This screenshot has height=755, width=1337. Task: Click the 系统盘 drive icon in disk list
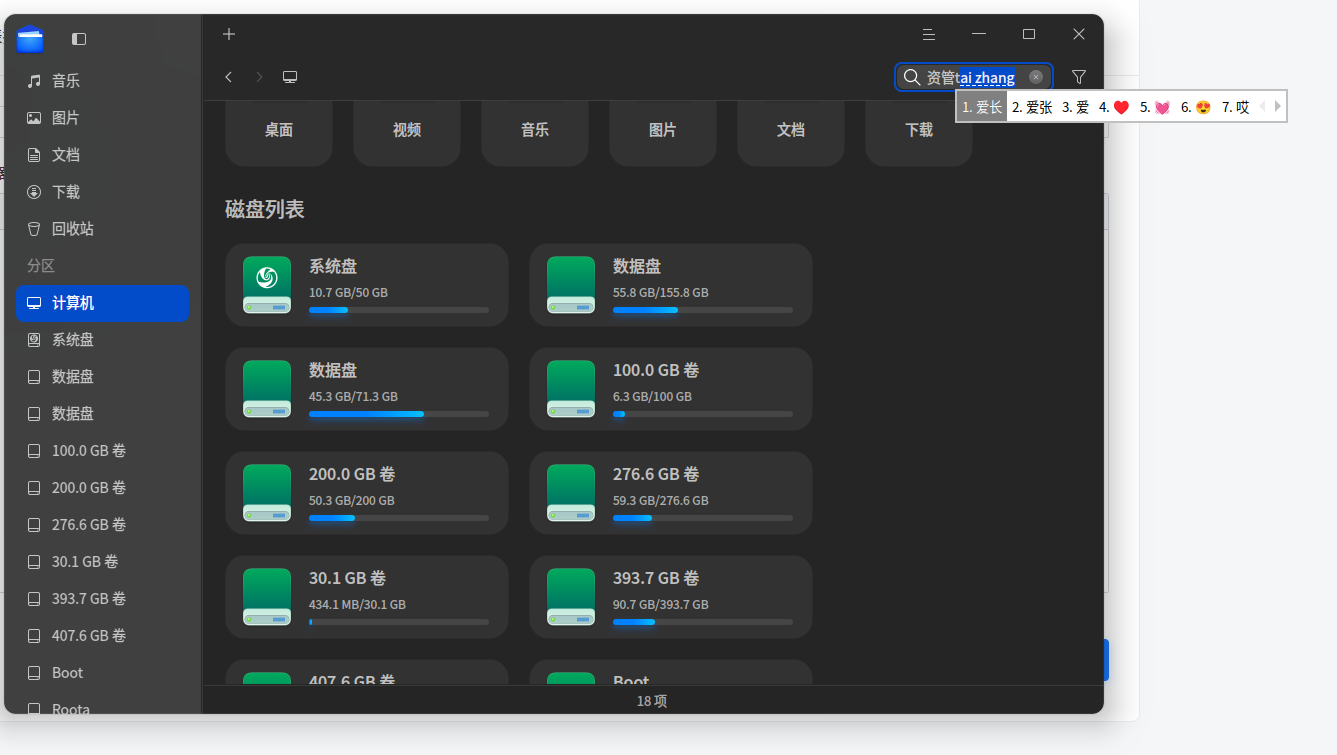(267, 285)
